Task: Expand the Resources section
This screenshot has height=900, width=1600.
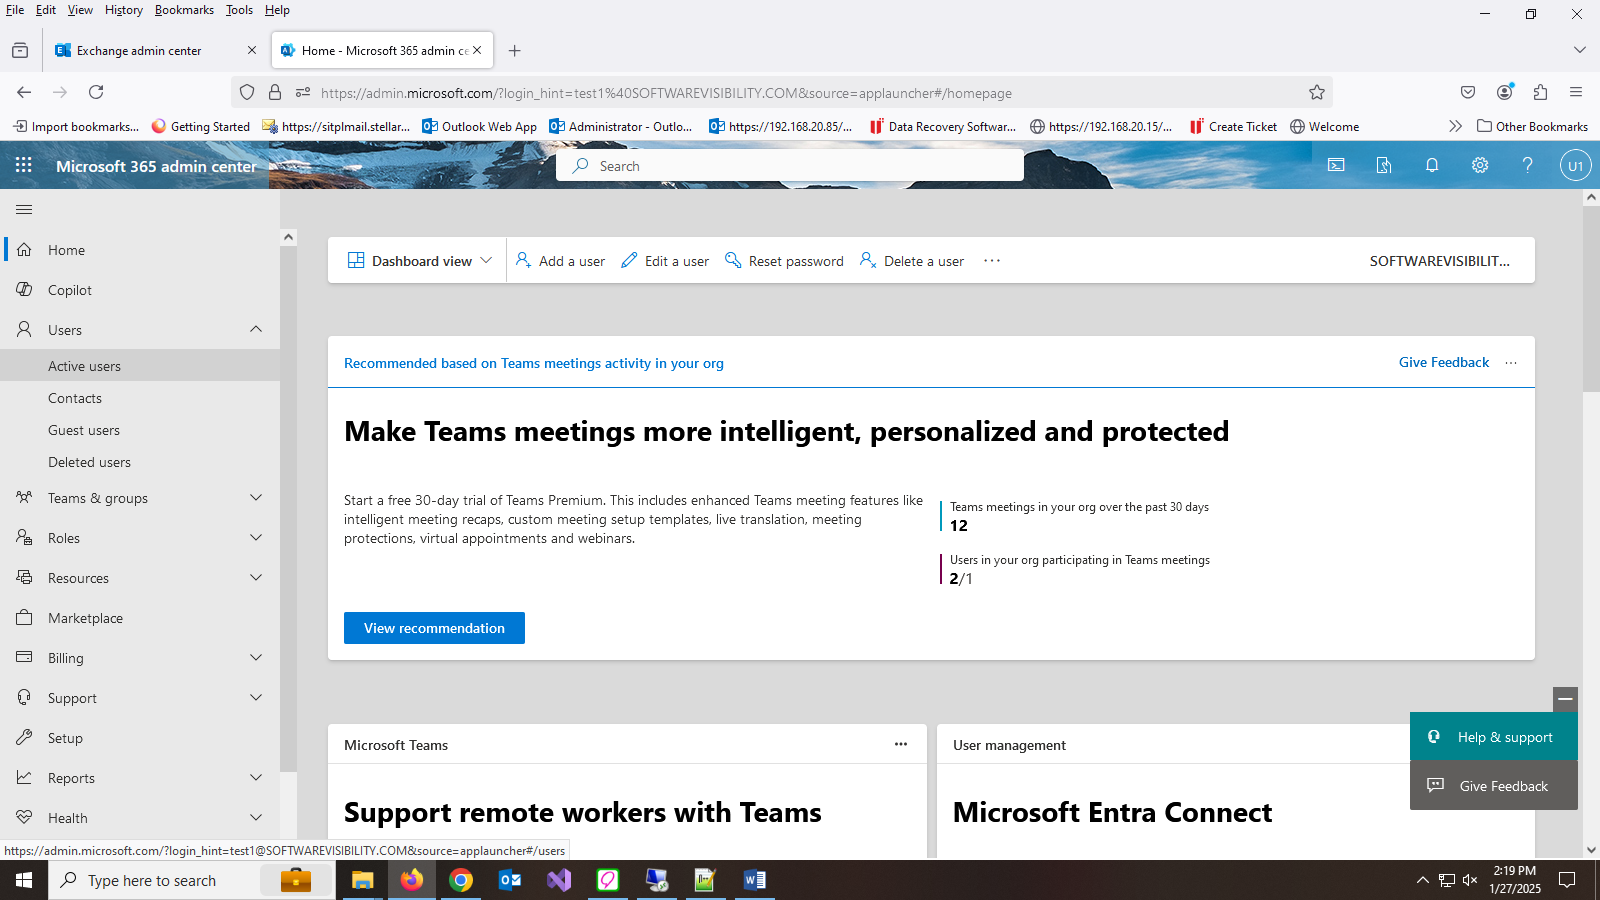Action: [x=256, y=578]
